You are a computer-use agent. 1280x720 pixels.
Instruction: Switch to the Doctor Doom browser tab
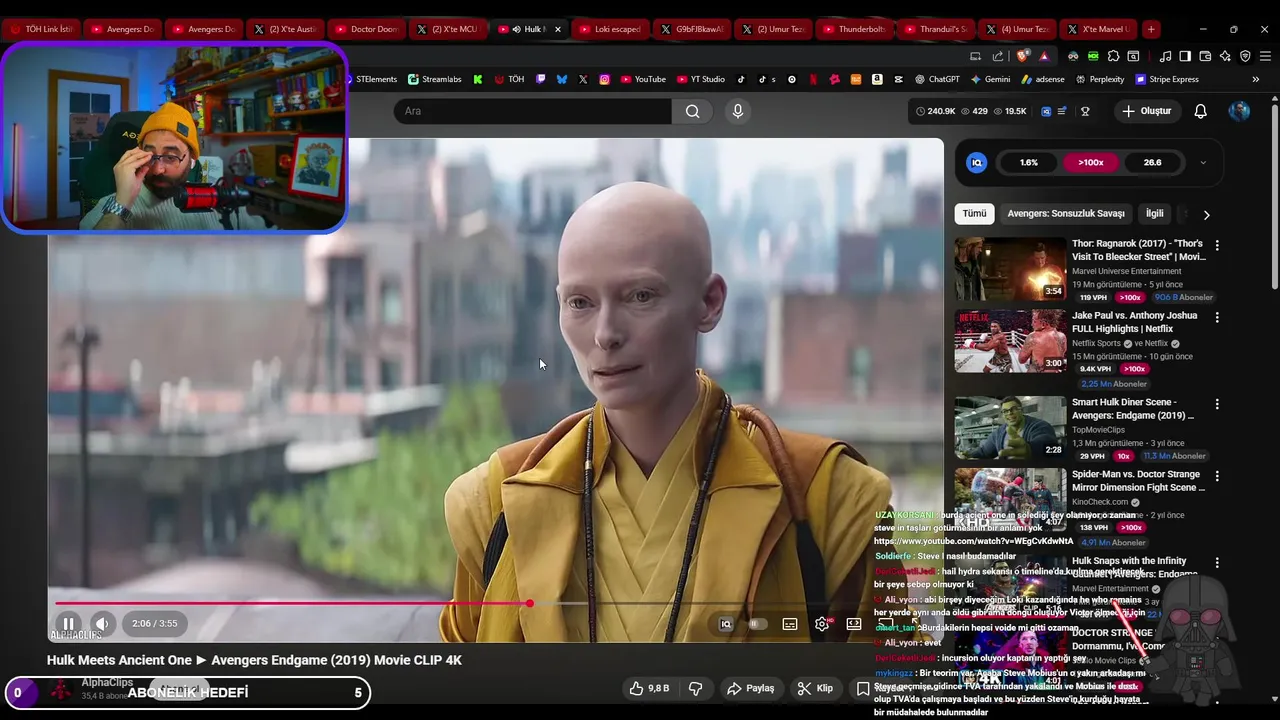[x=367, y=29]
